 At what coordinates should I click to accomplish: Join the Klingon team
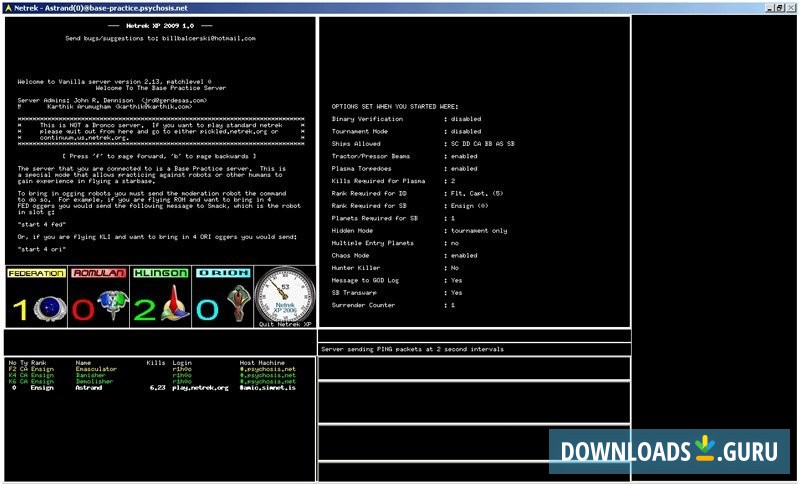pos(161,297)
